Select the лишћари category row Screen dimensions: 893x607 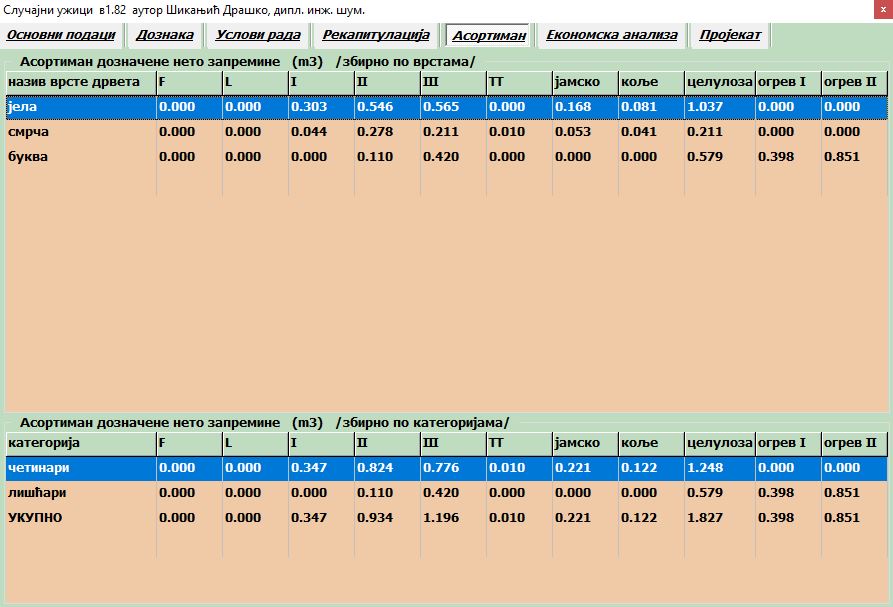(446, 493)
